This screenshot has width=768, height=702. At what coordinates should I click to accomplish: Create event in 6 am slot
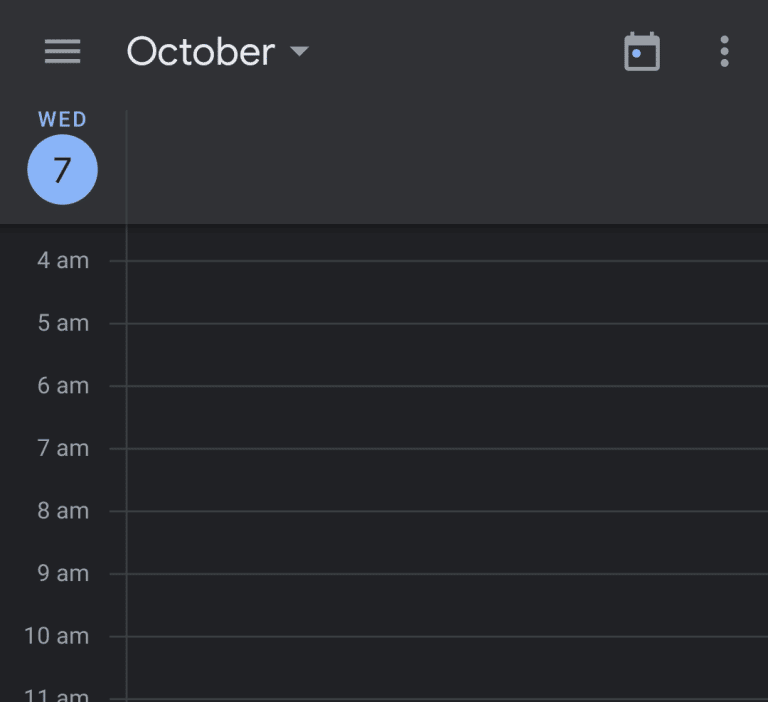coord(446,417)
